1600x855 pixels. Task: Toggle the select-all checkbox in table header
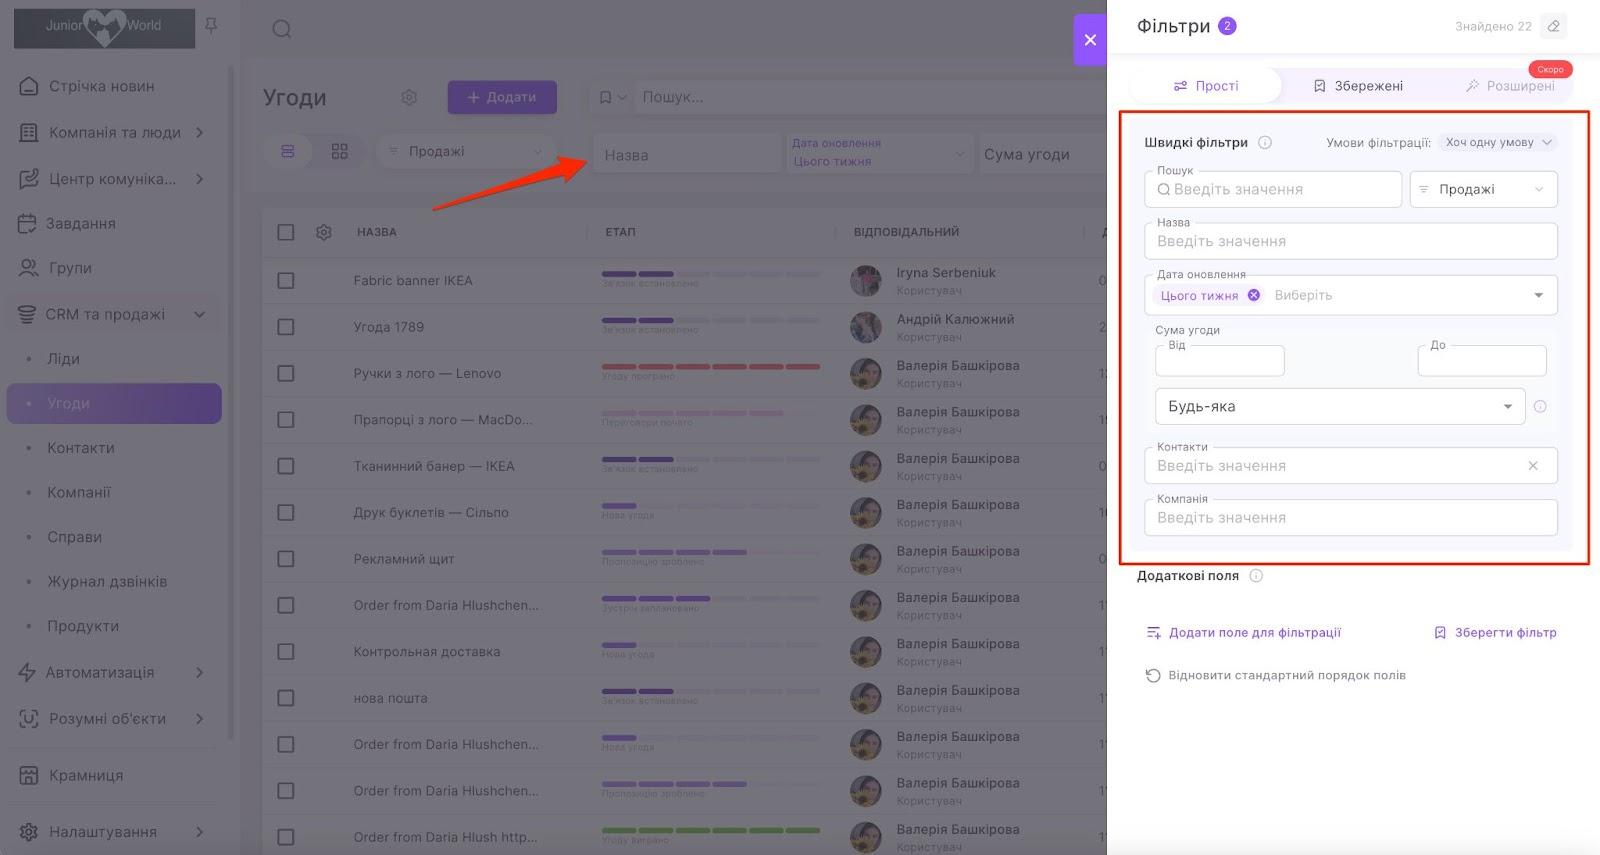point(286,232)
